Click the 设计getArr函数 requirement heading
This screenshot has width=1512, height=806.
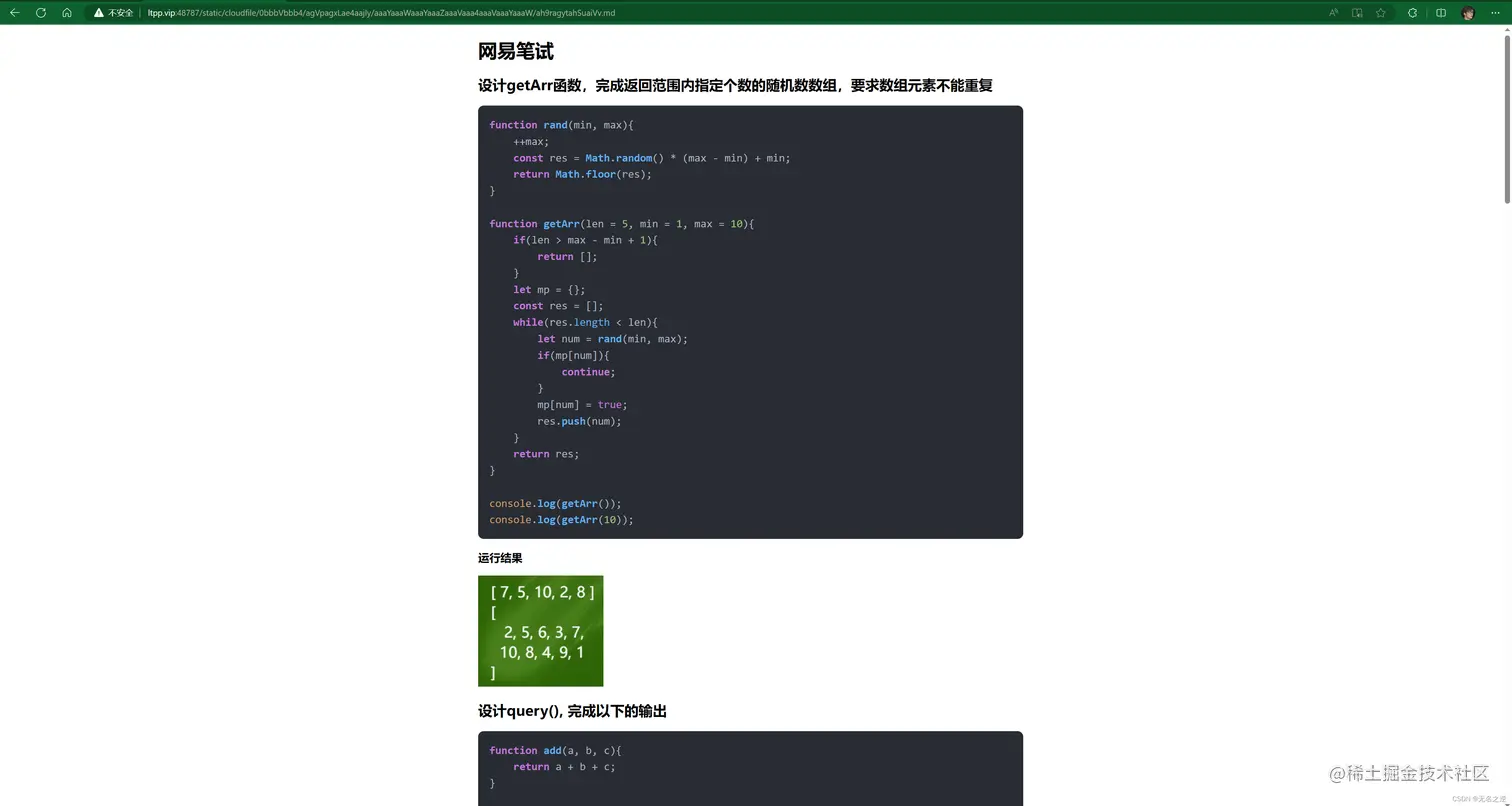click(735, 86)
